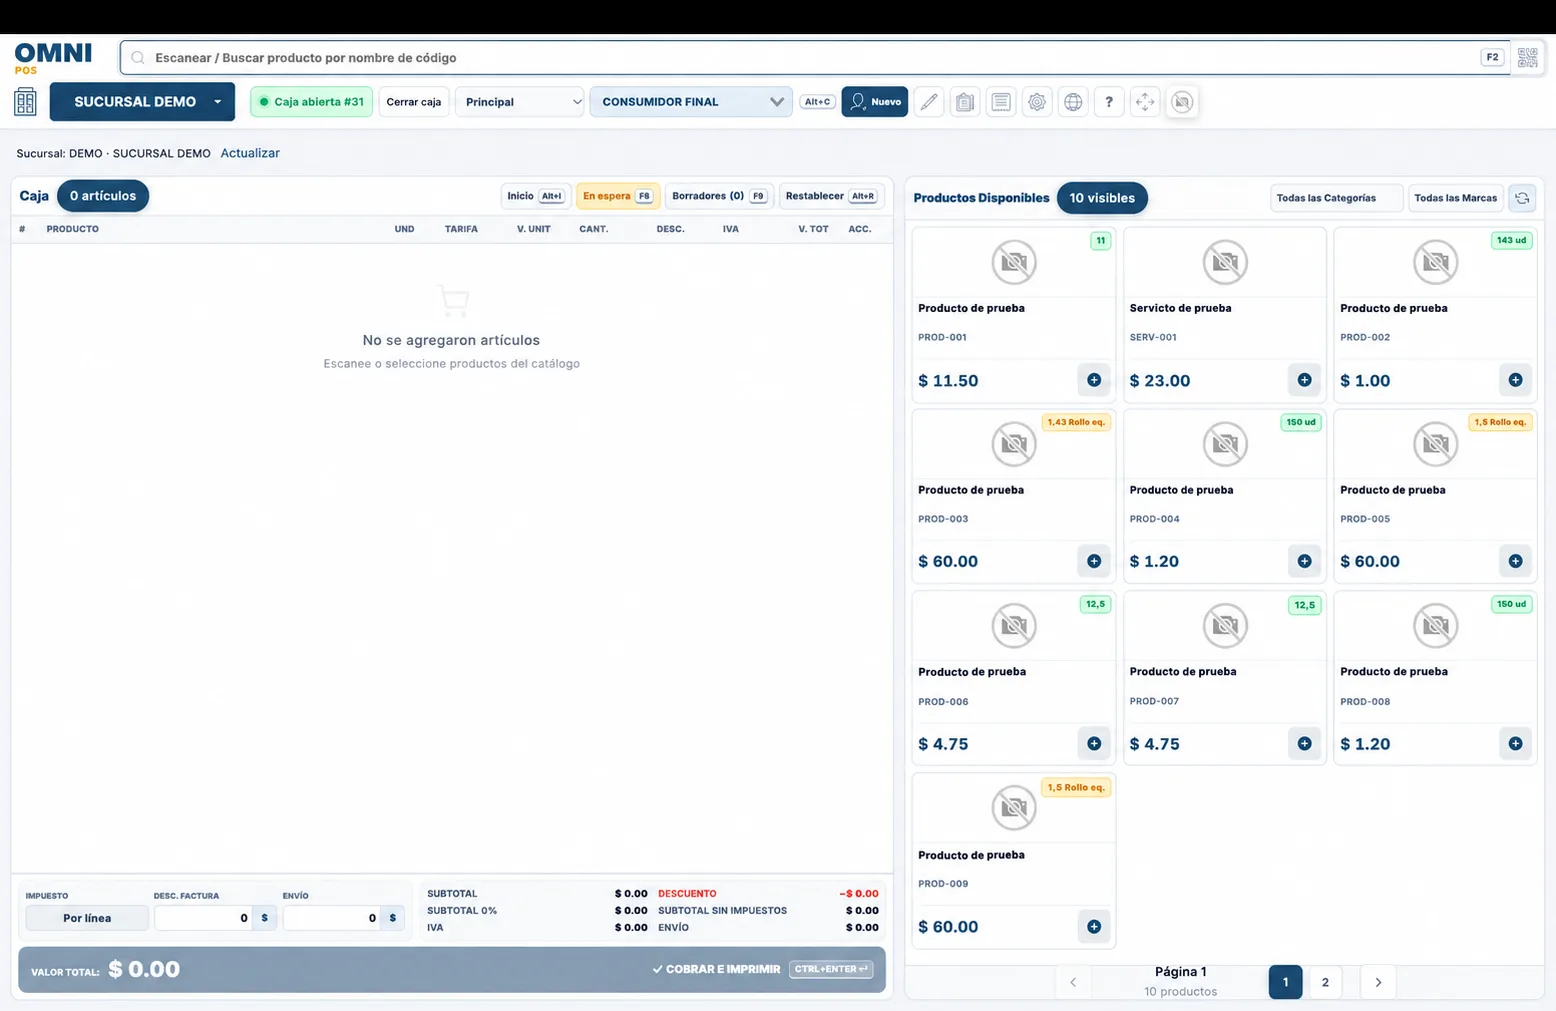Toggle the Por línea tax mode
This screenshot has height=1011, width=1556.
pyautogui.click(x=87, y=918)
